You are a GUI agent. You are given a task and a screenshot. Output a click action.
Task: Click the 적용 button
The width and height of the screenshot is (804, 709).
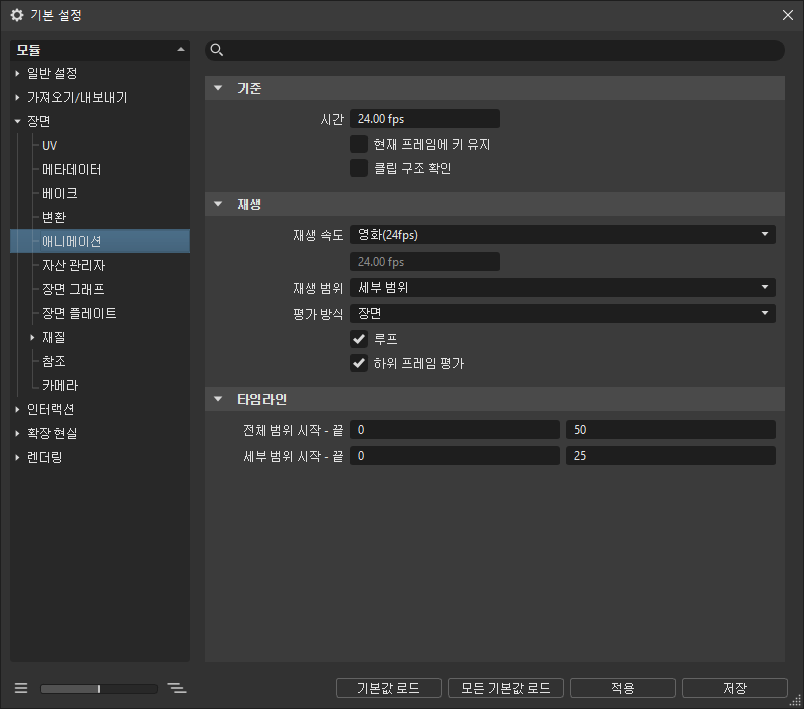coord(622,688)
